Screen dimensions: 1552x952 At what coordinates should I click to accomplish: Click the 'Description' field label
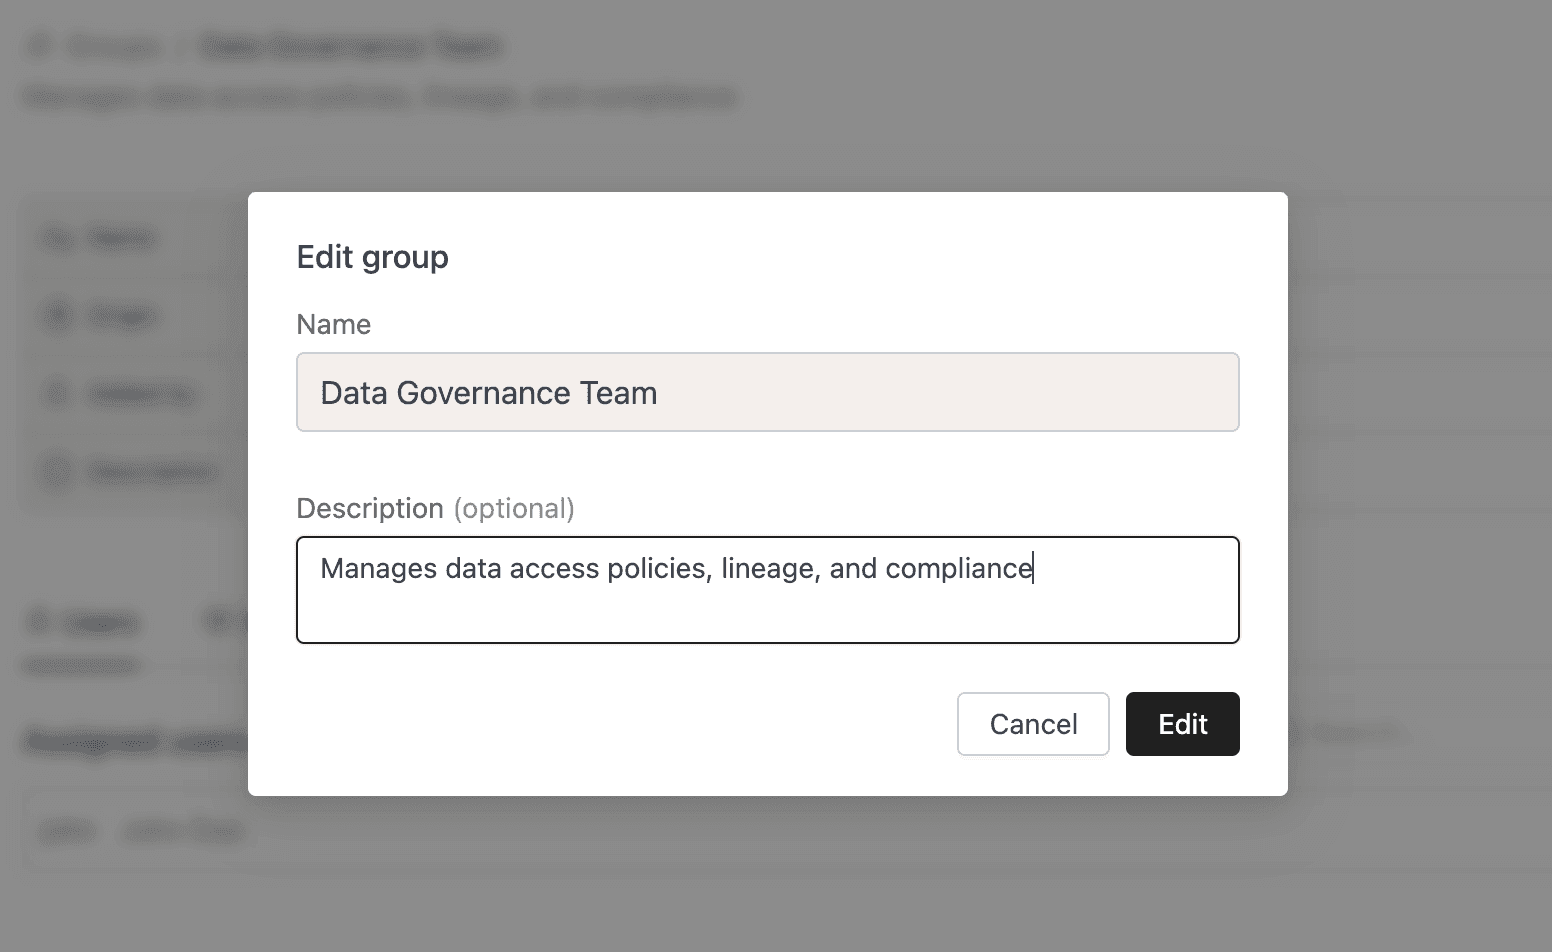click(369, 508)
